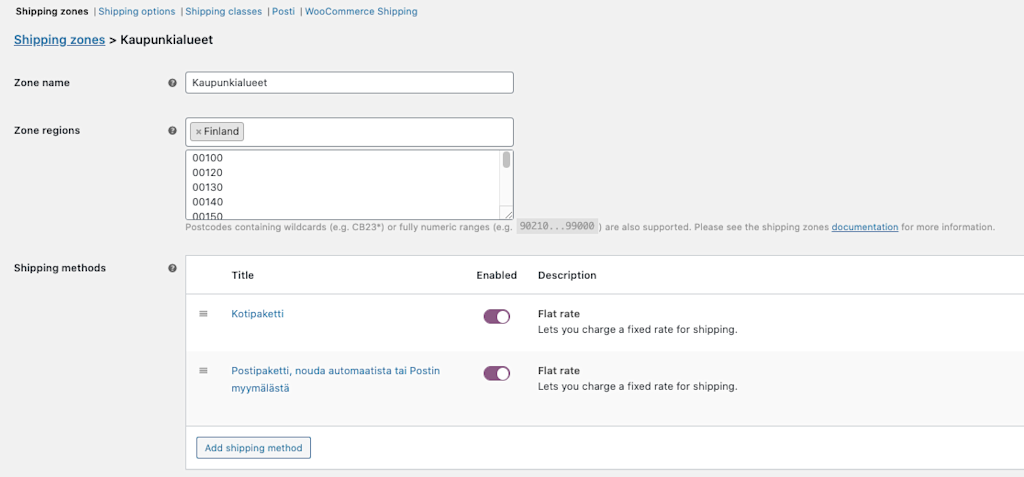Viewport: 1024px width, 477px height.
Task: Open the shipping zones documentation link
Action: [865, 227]
